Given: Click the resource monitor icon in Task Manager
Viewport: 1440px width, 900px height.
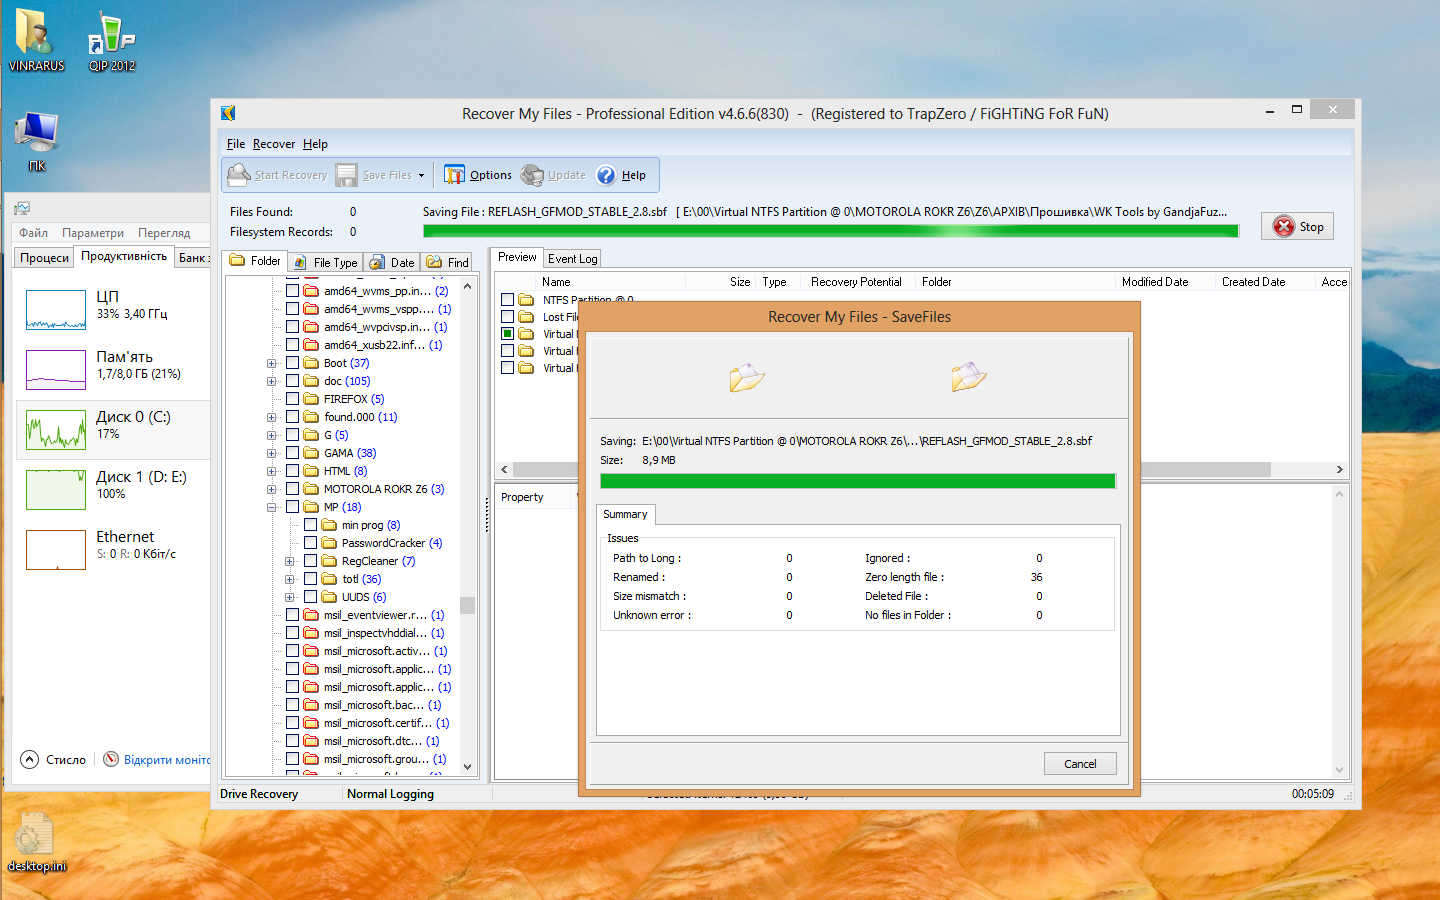Looking at the screenshot, I should point(111,759).
